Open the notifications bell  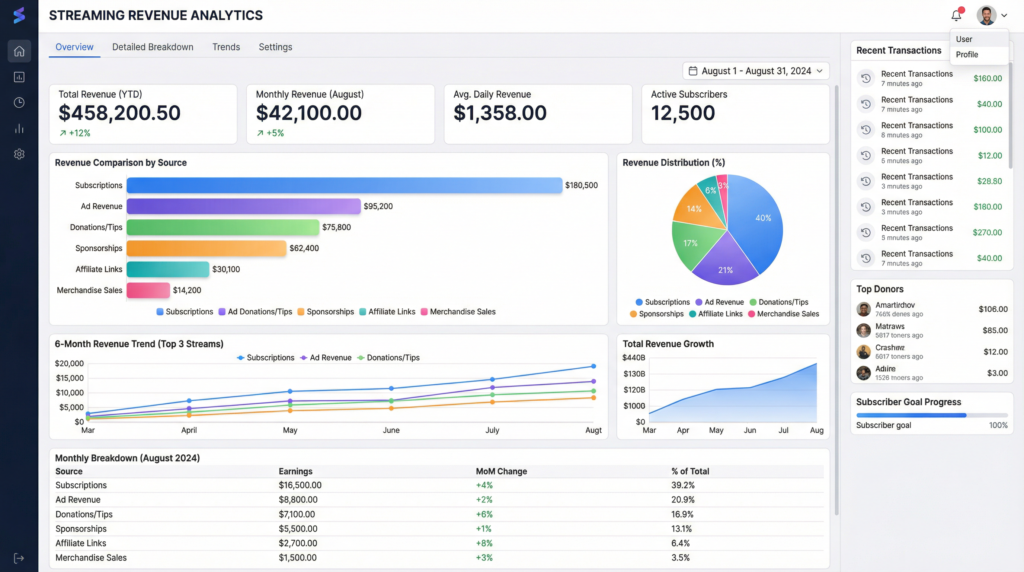click(x=956, y=15)
